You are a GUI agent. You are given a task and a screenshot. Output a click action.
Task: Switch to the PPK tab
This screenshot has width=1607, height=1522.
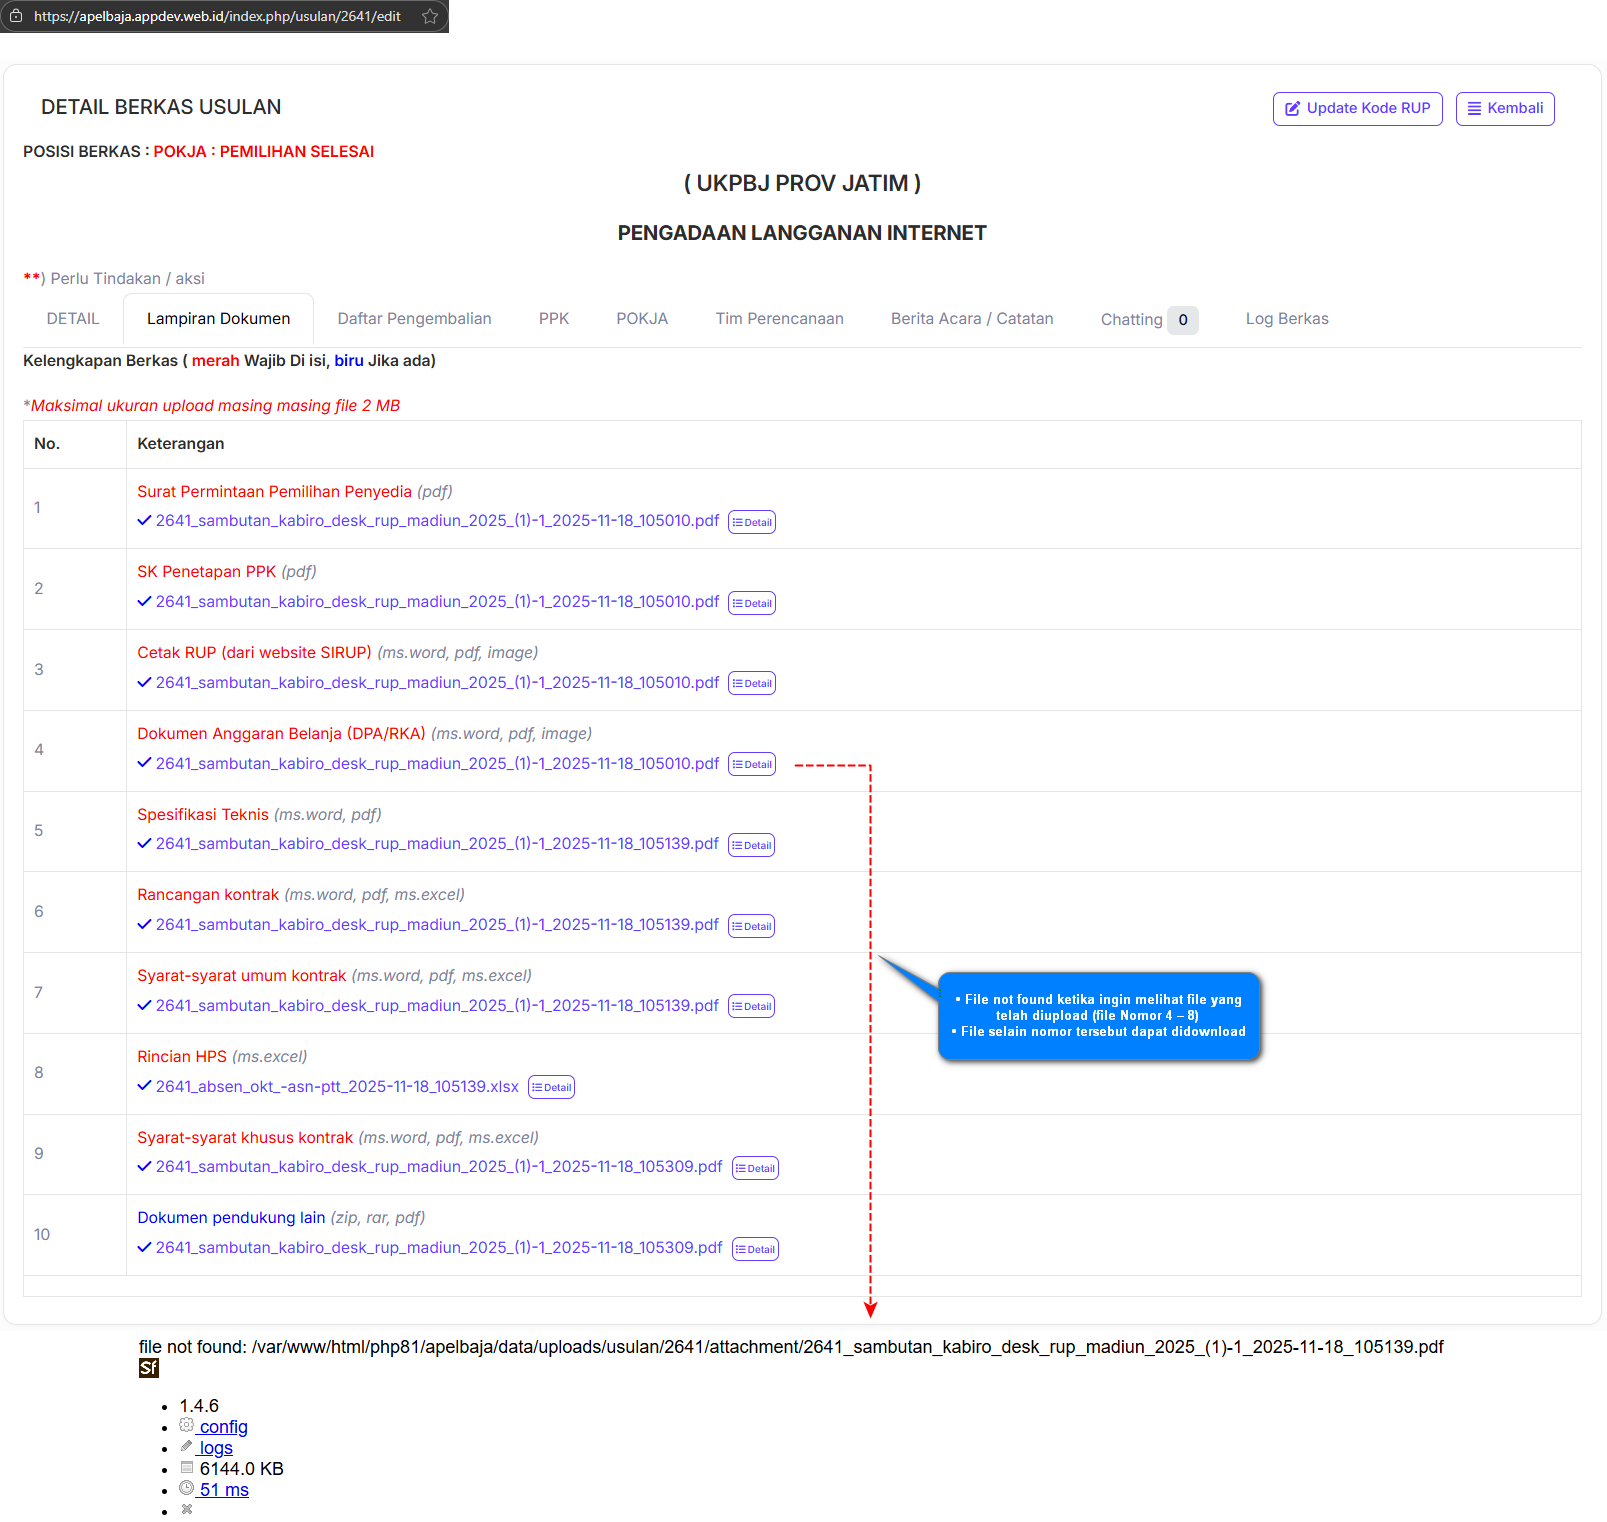coord(554,319)
